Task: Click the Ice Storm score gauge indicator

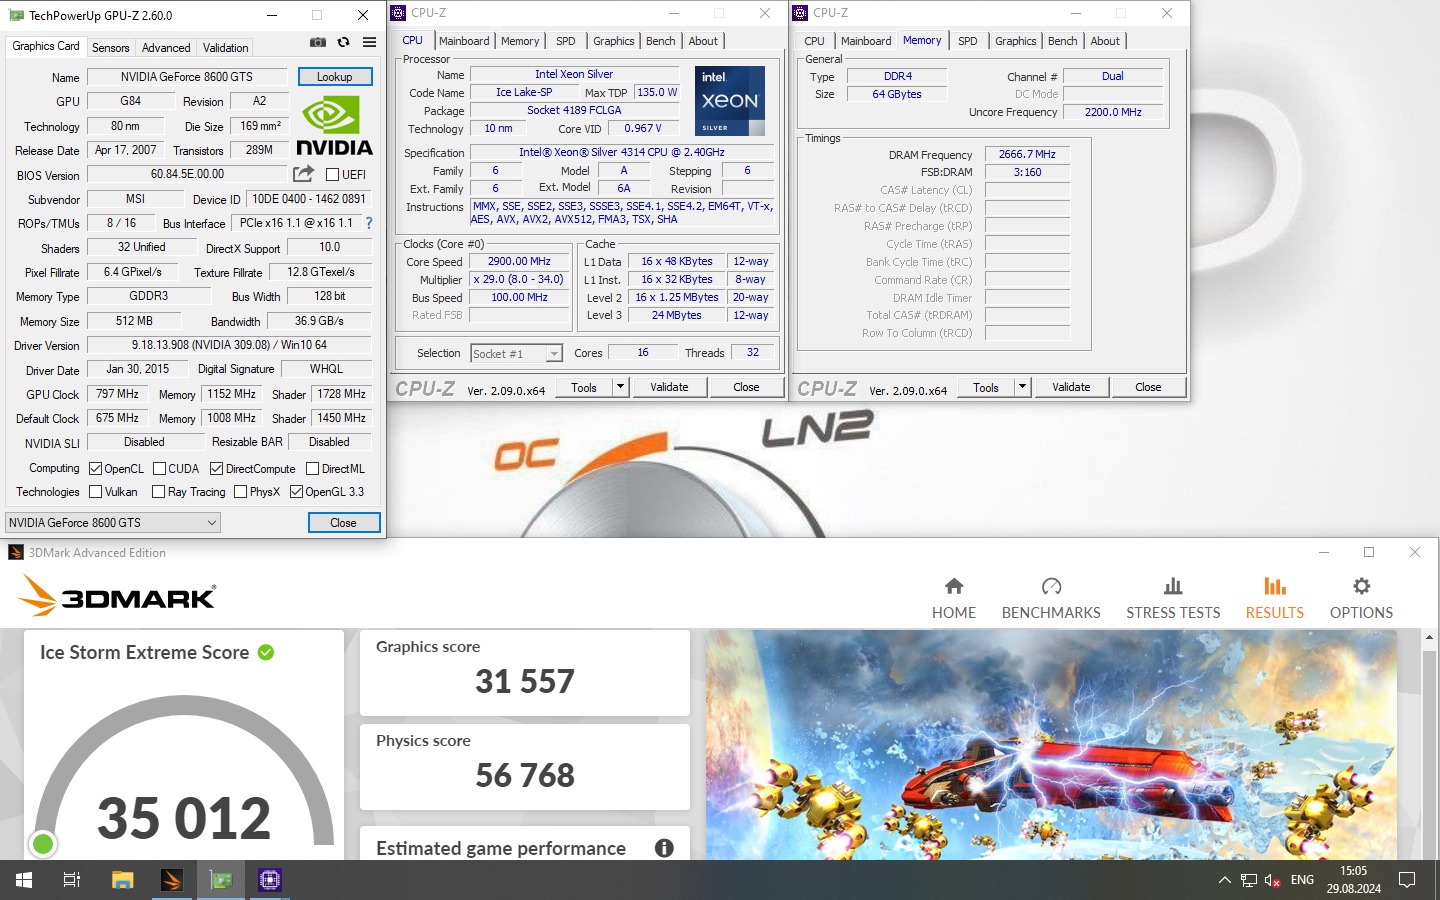Action: click(43, 844)
